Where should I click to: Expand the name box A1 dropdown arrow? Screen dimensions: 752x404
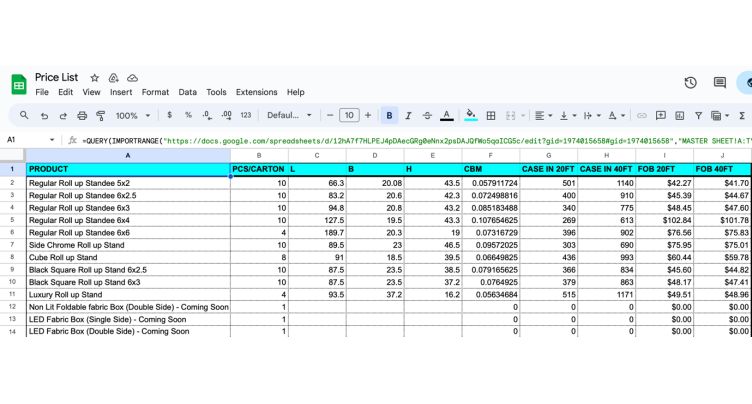pyautogui.click(x=52, y=140)
